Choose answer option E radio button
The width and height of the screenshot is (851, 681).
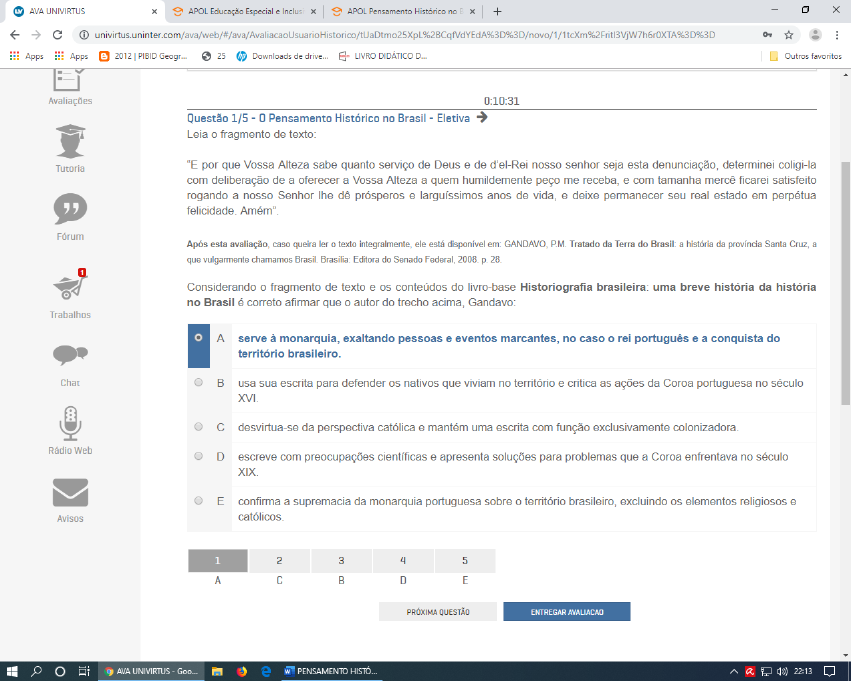pos(198,500)
